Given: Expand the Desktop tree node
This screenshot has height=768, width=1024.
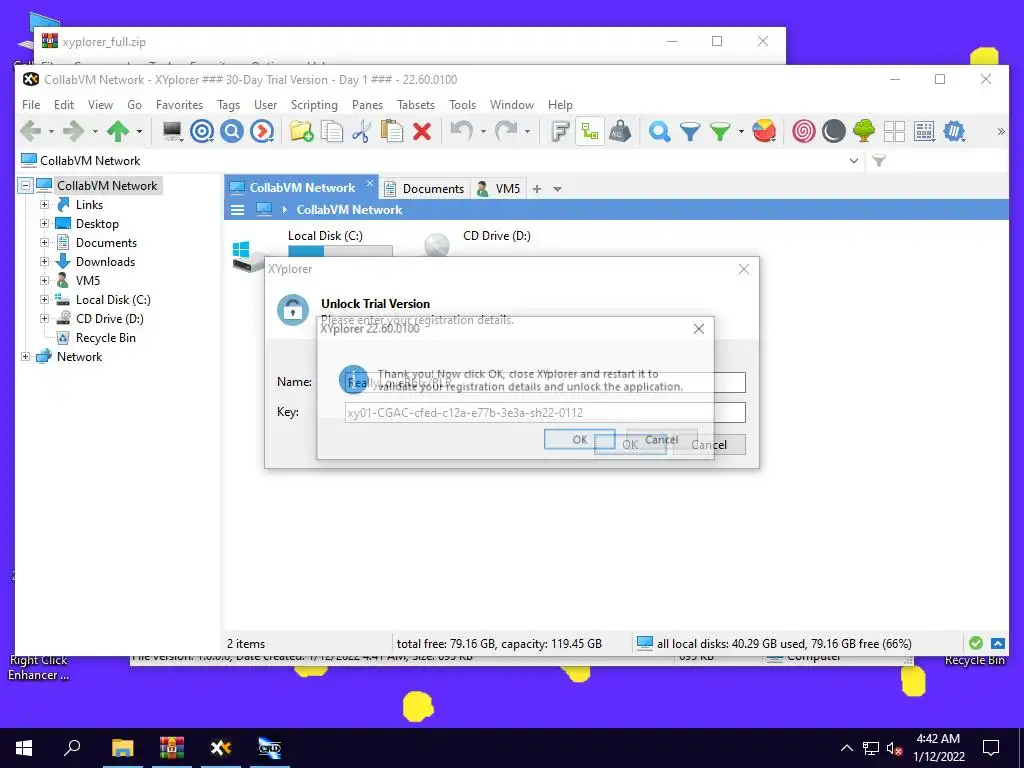Looking at the screenshot, I should (x=44, y=223).
